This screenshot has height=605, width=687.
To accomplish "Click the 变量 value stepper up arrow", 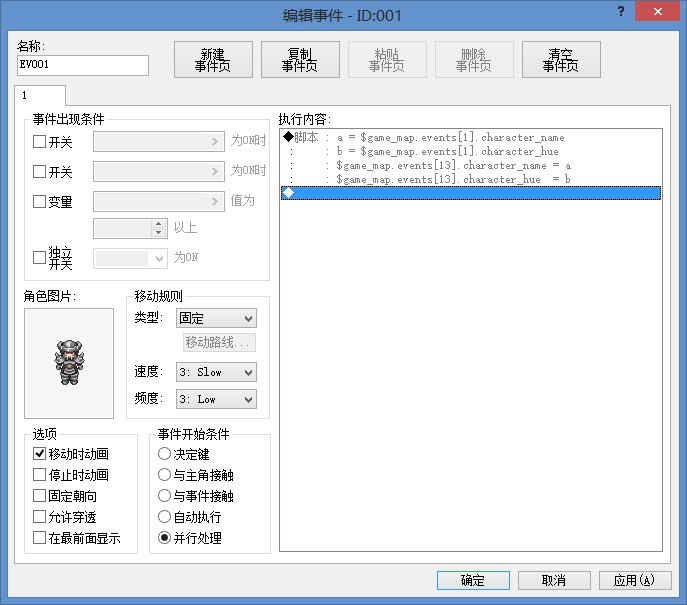I will point(159,224).
